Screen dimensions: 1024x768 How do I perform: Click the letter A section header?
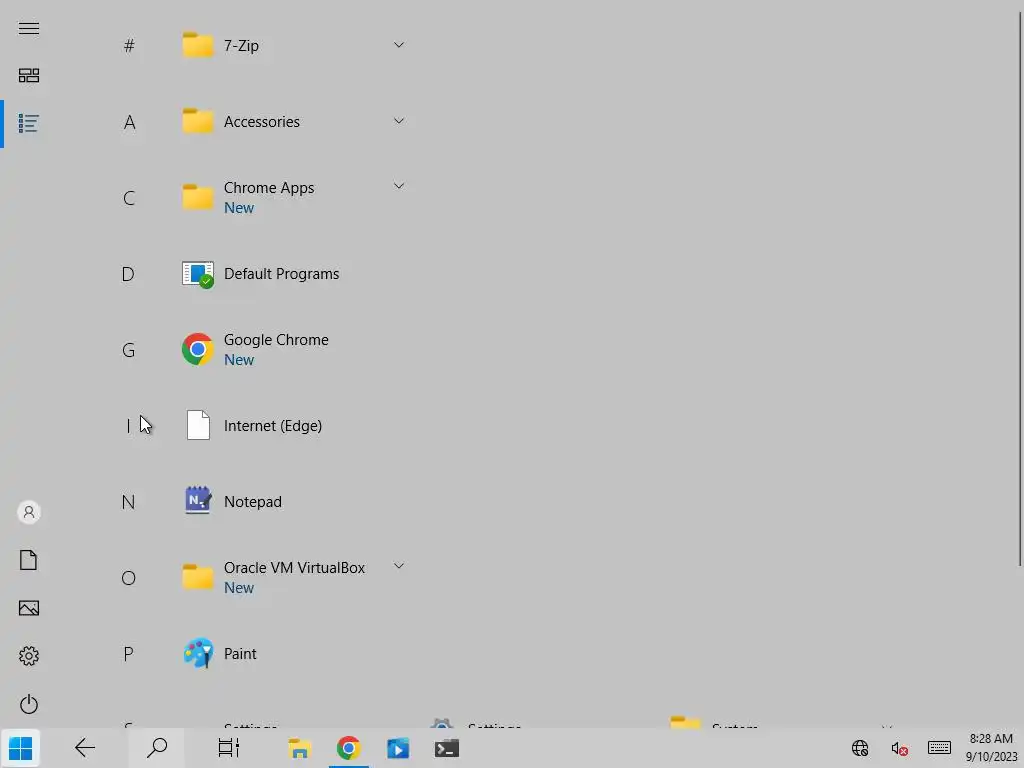coord(129,122)
